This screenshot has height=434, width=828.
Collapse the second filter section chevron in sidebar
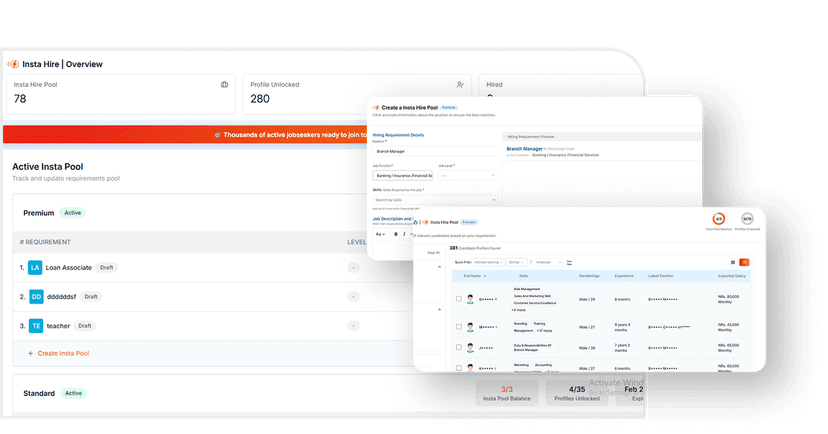tap(439, 309)
